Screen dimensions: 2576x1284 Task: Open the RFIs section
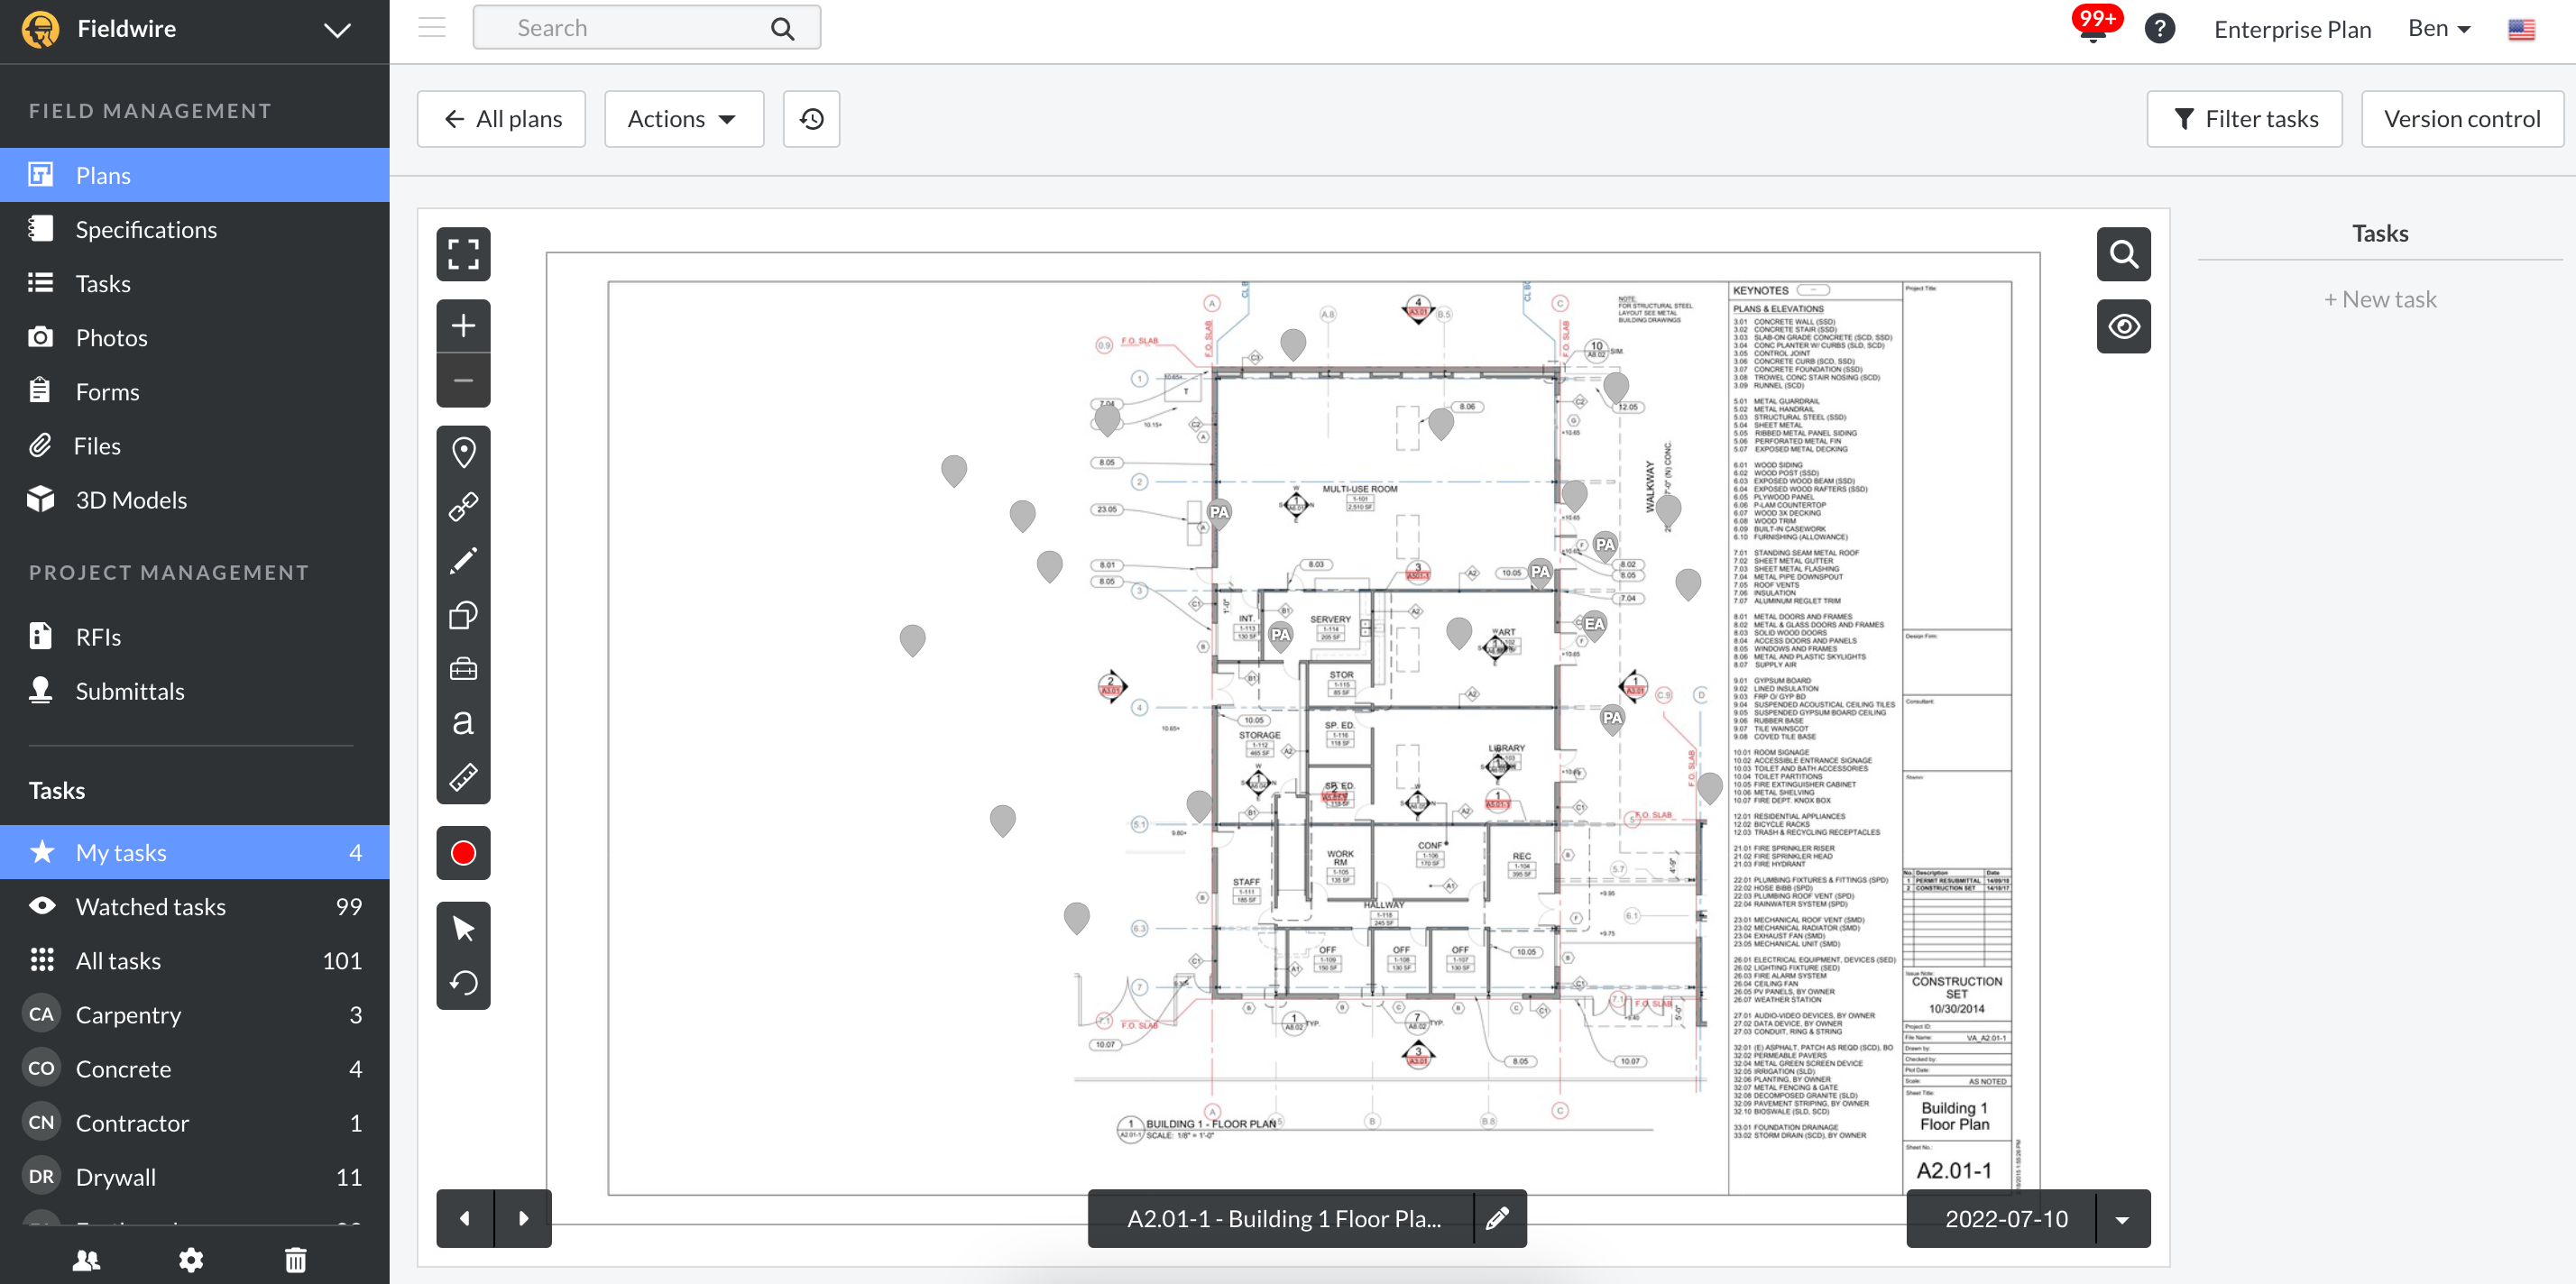click(x=98, y=636)
